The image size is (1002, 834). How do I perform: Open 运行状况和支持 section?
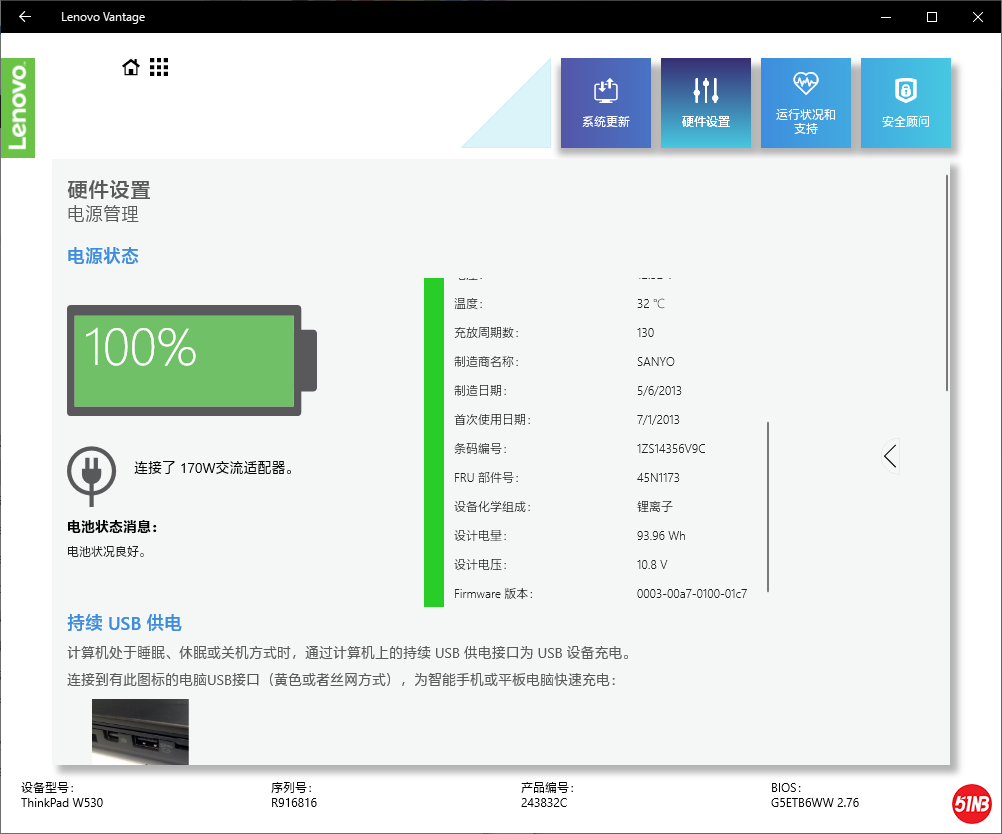click(805, 103)
